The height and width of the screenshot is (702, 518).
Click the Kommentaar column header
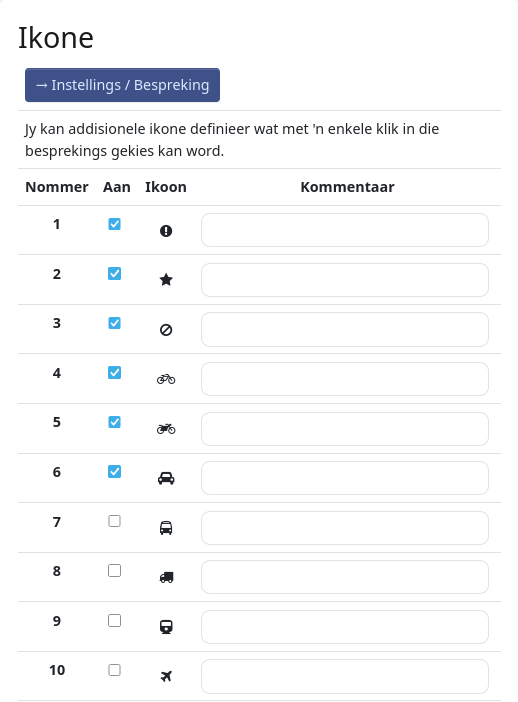[x=347, y=187]
